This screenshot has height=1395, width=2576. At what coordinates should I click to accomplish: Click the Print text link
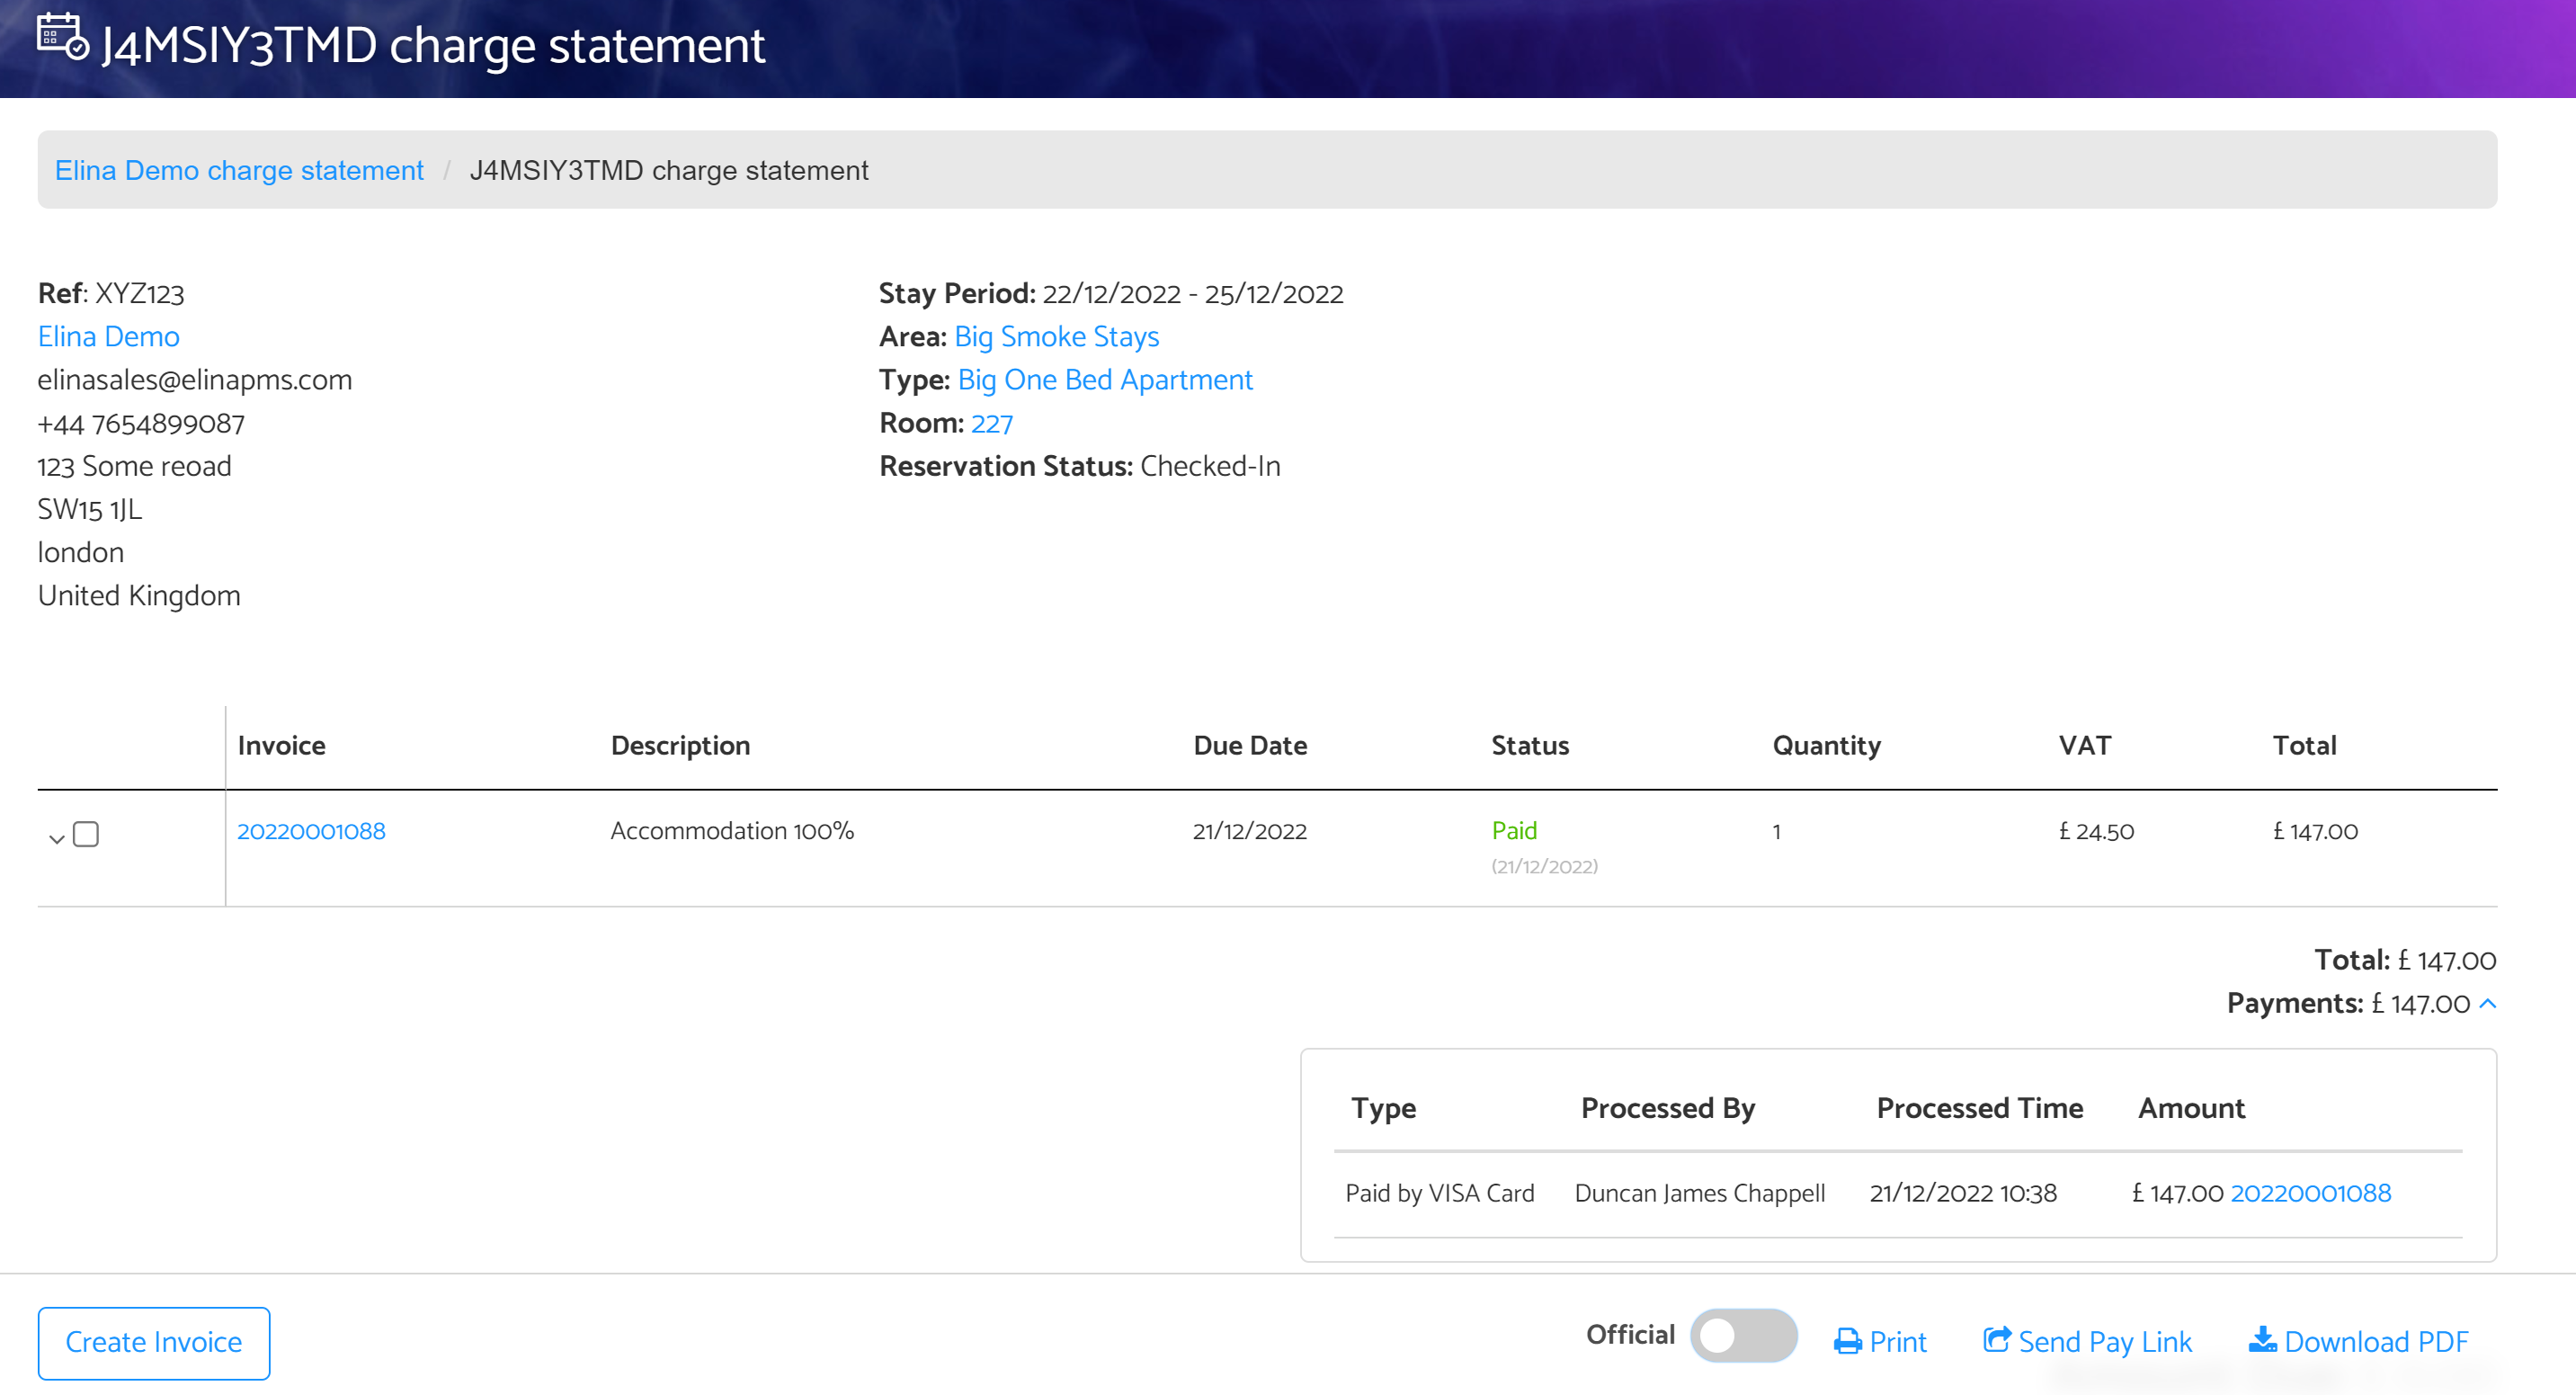coord(1897,1342)
